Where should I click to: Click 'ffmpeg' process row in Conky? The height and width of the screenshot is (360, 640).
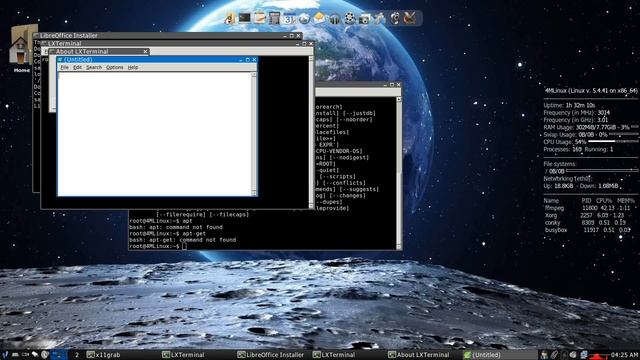(587, 208)
